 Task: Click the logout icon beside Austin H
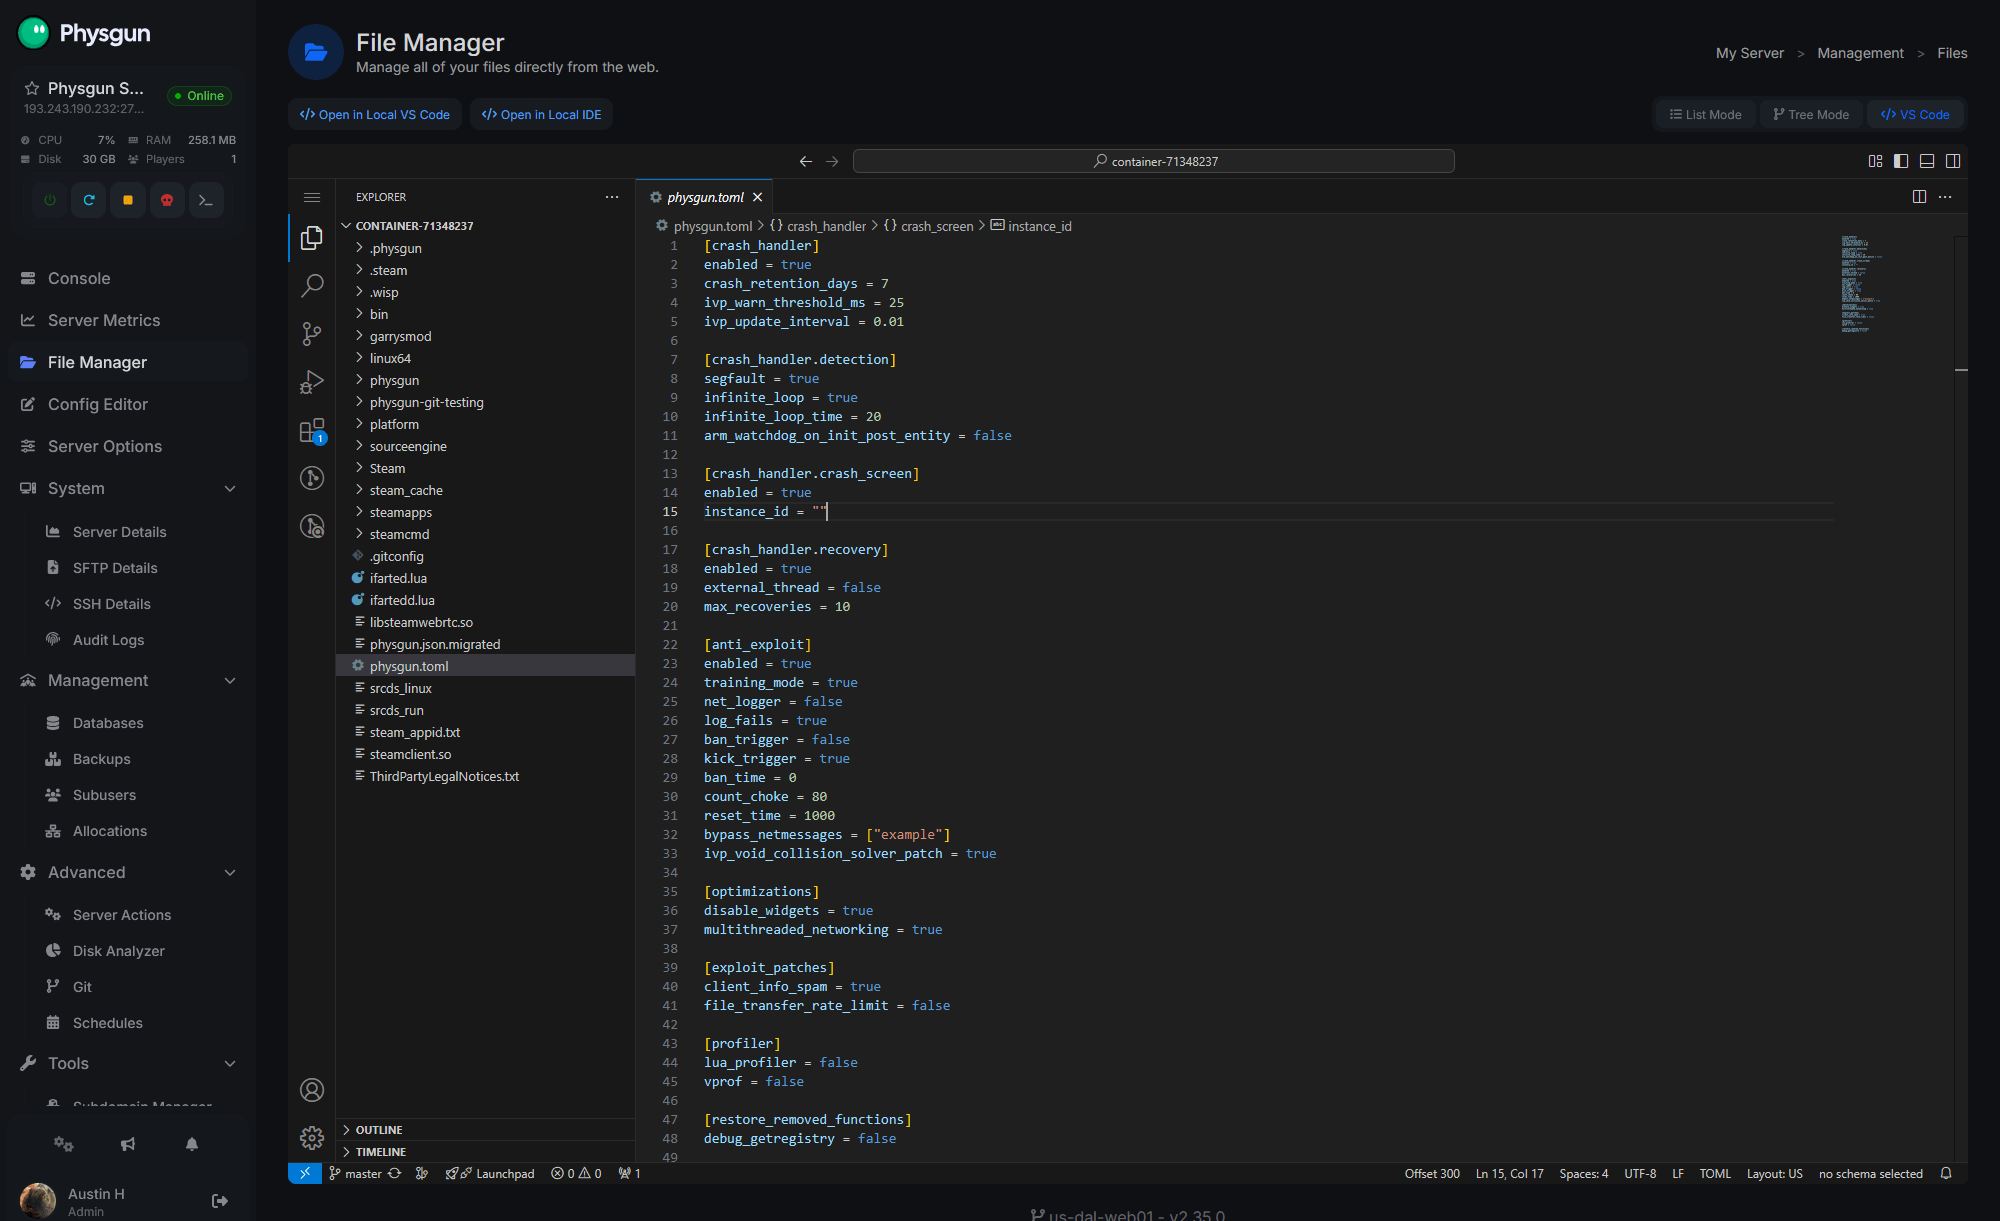pyautogui.click(x=220, y=1201)
